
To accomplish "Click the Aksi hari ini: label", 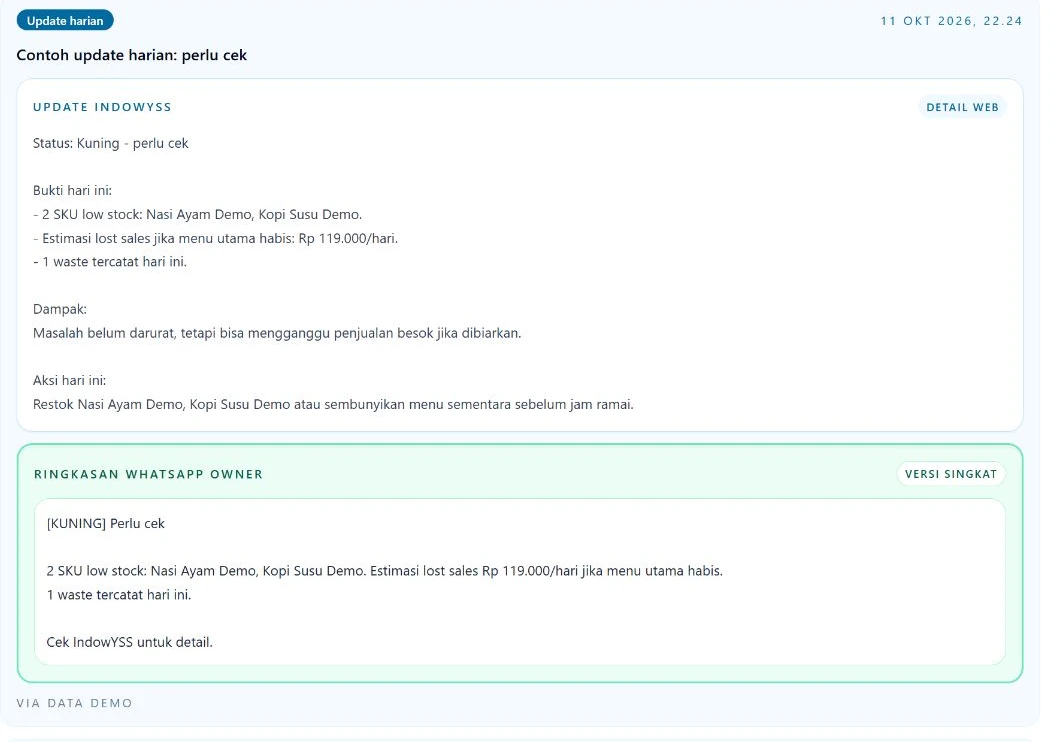I will (x=70, y=380).
